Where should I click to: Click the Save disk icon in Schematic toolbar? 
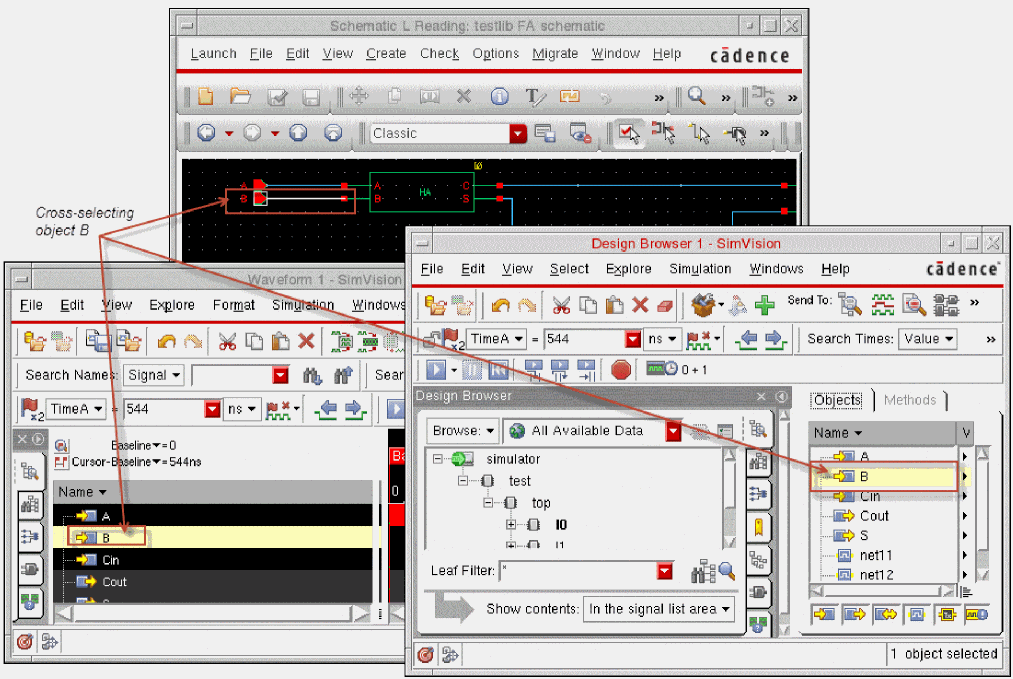311,97
